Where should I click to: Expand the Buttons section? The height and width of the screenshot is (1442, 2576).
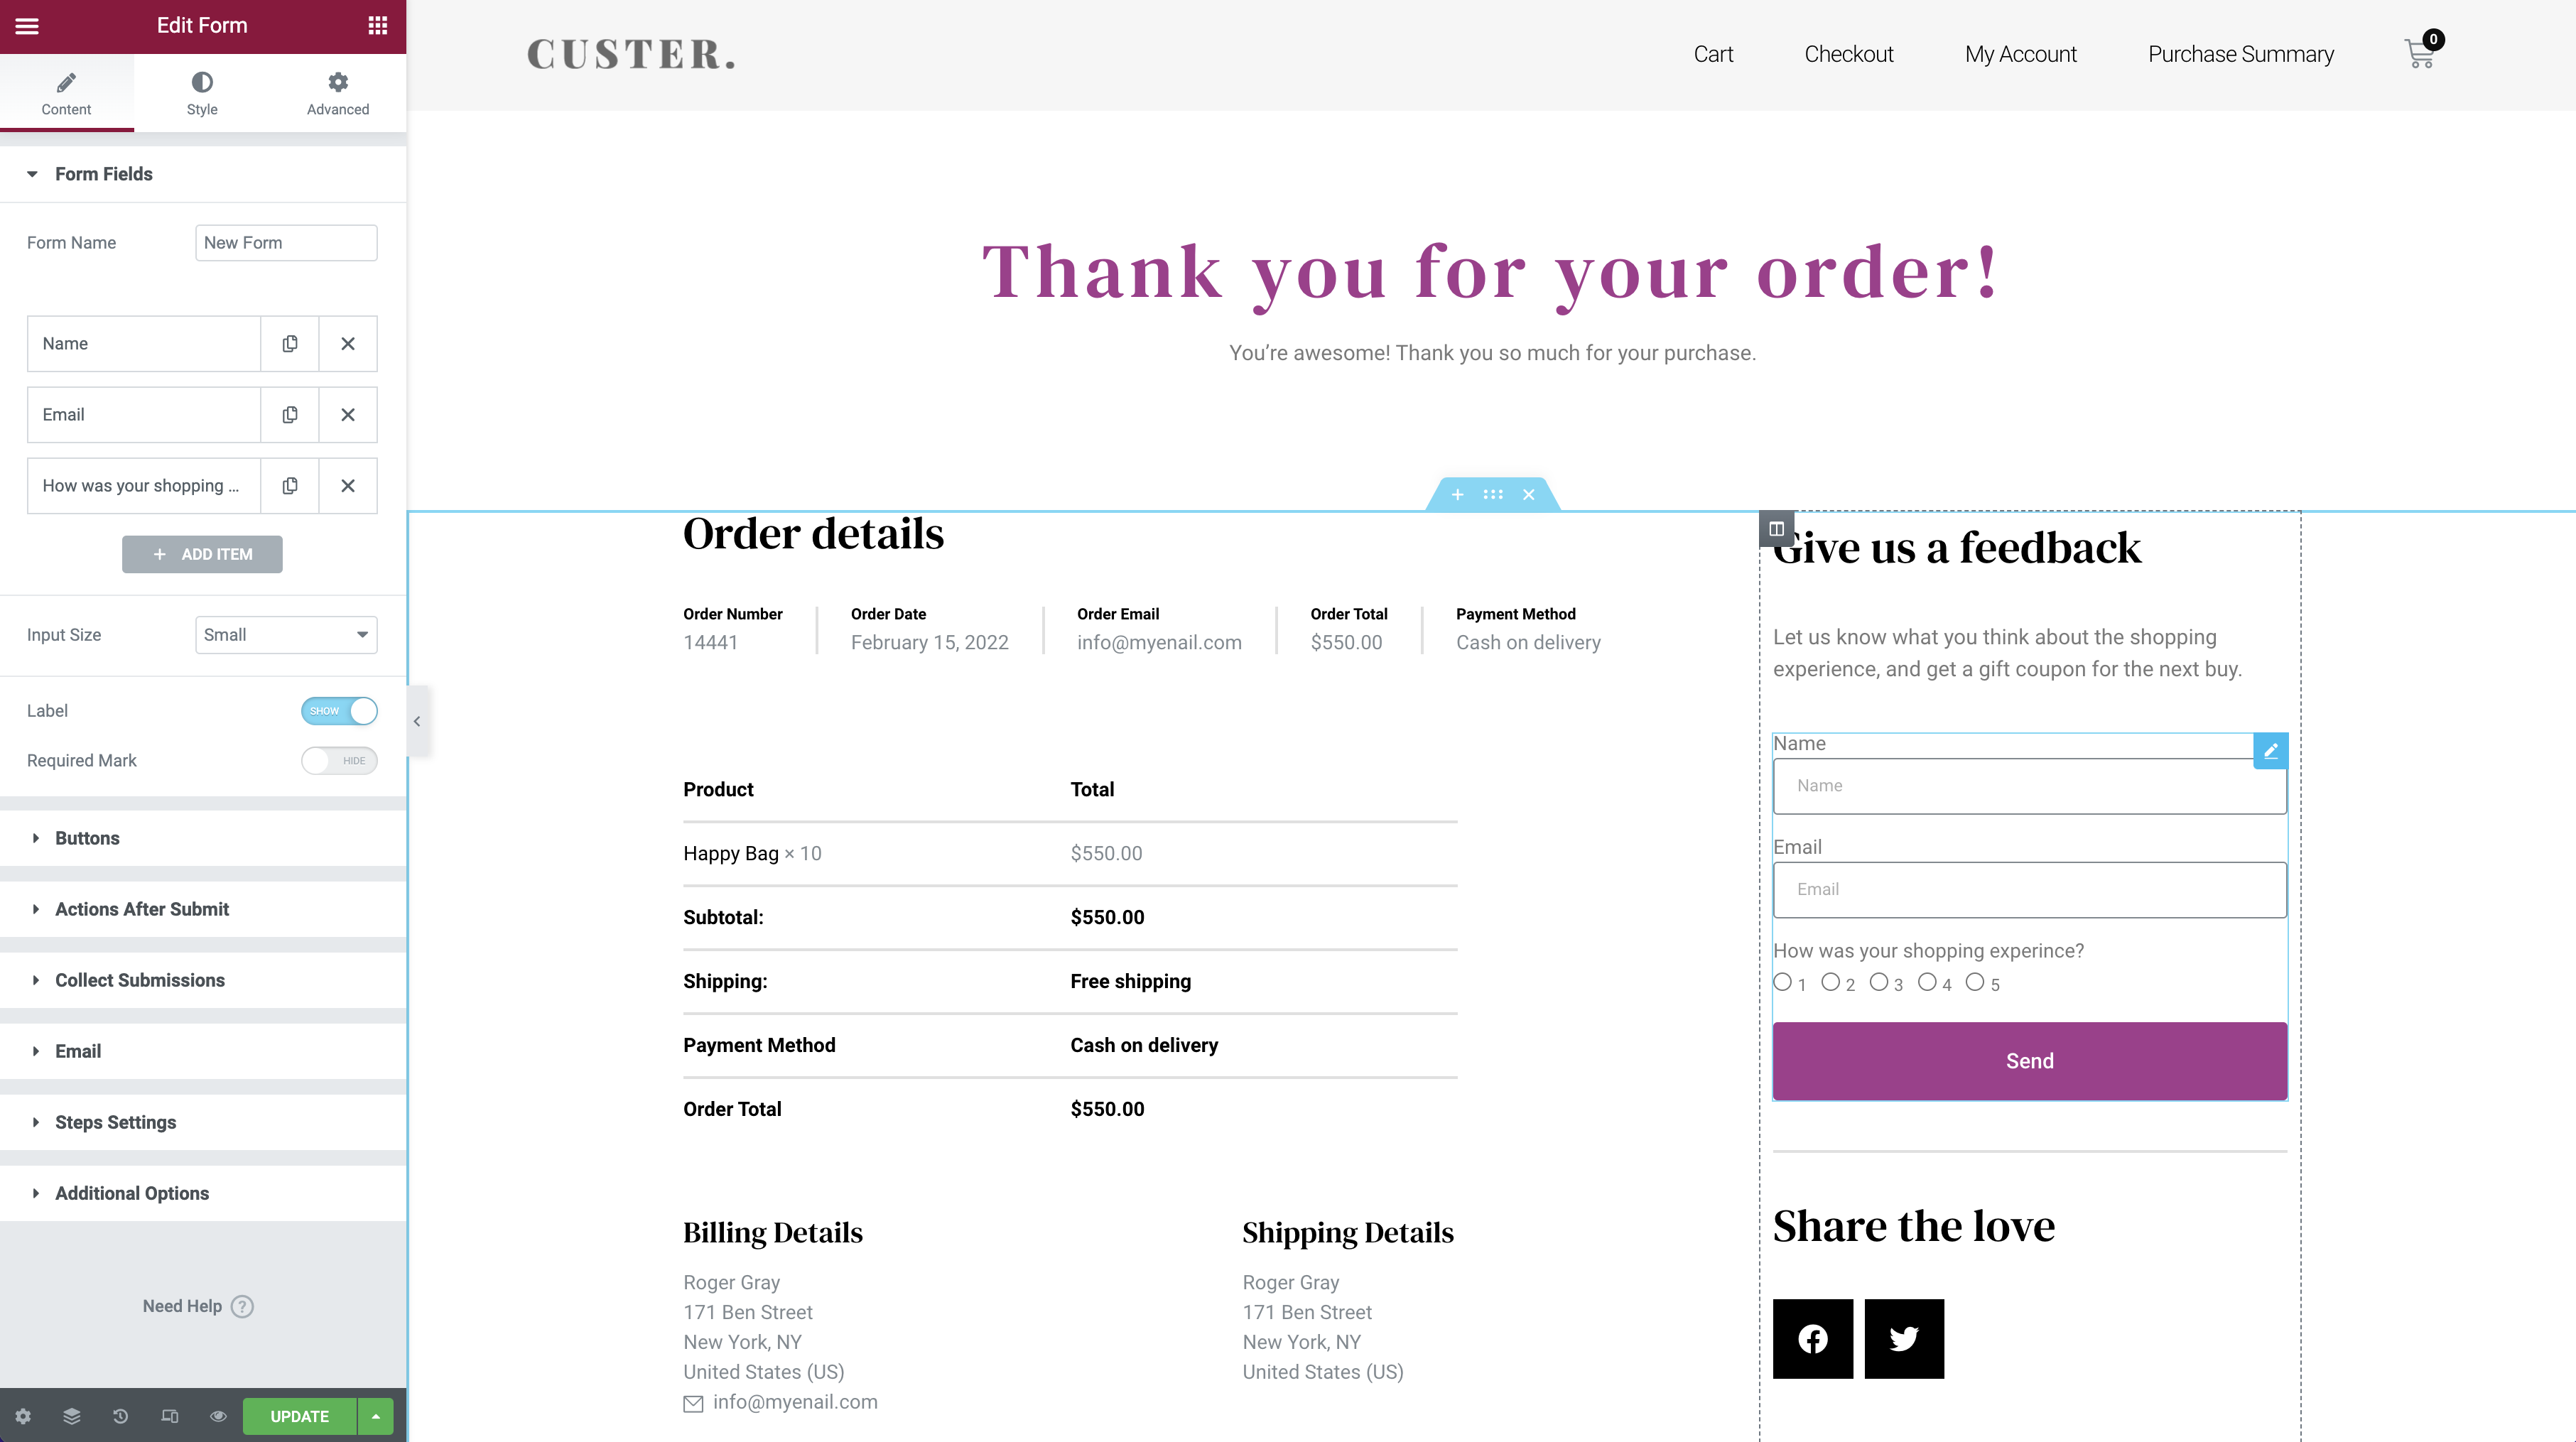click(87, 837)
